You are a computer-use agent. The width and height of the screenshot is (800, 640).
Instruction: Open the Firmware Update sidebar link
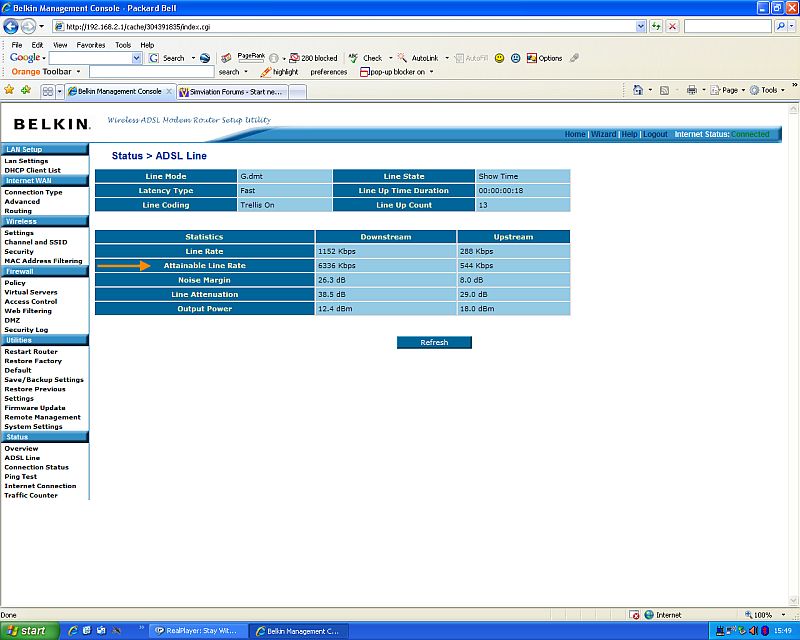pyautogui.click(x=35, y=408)
